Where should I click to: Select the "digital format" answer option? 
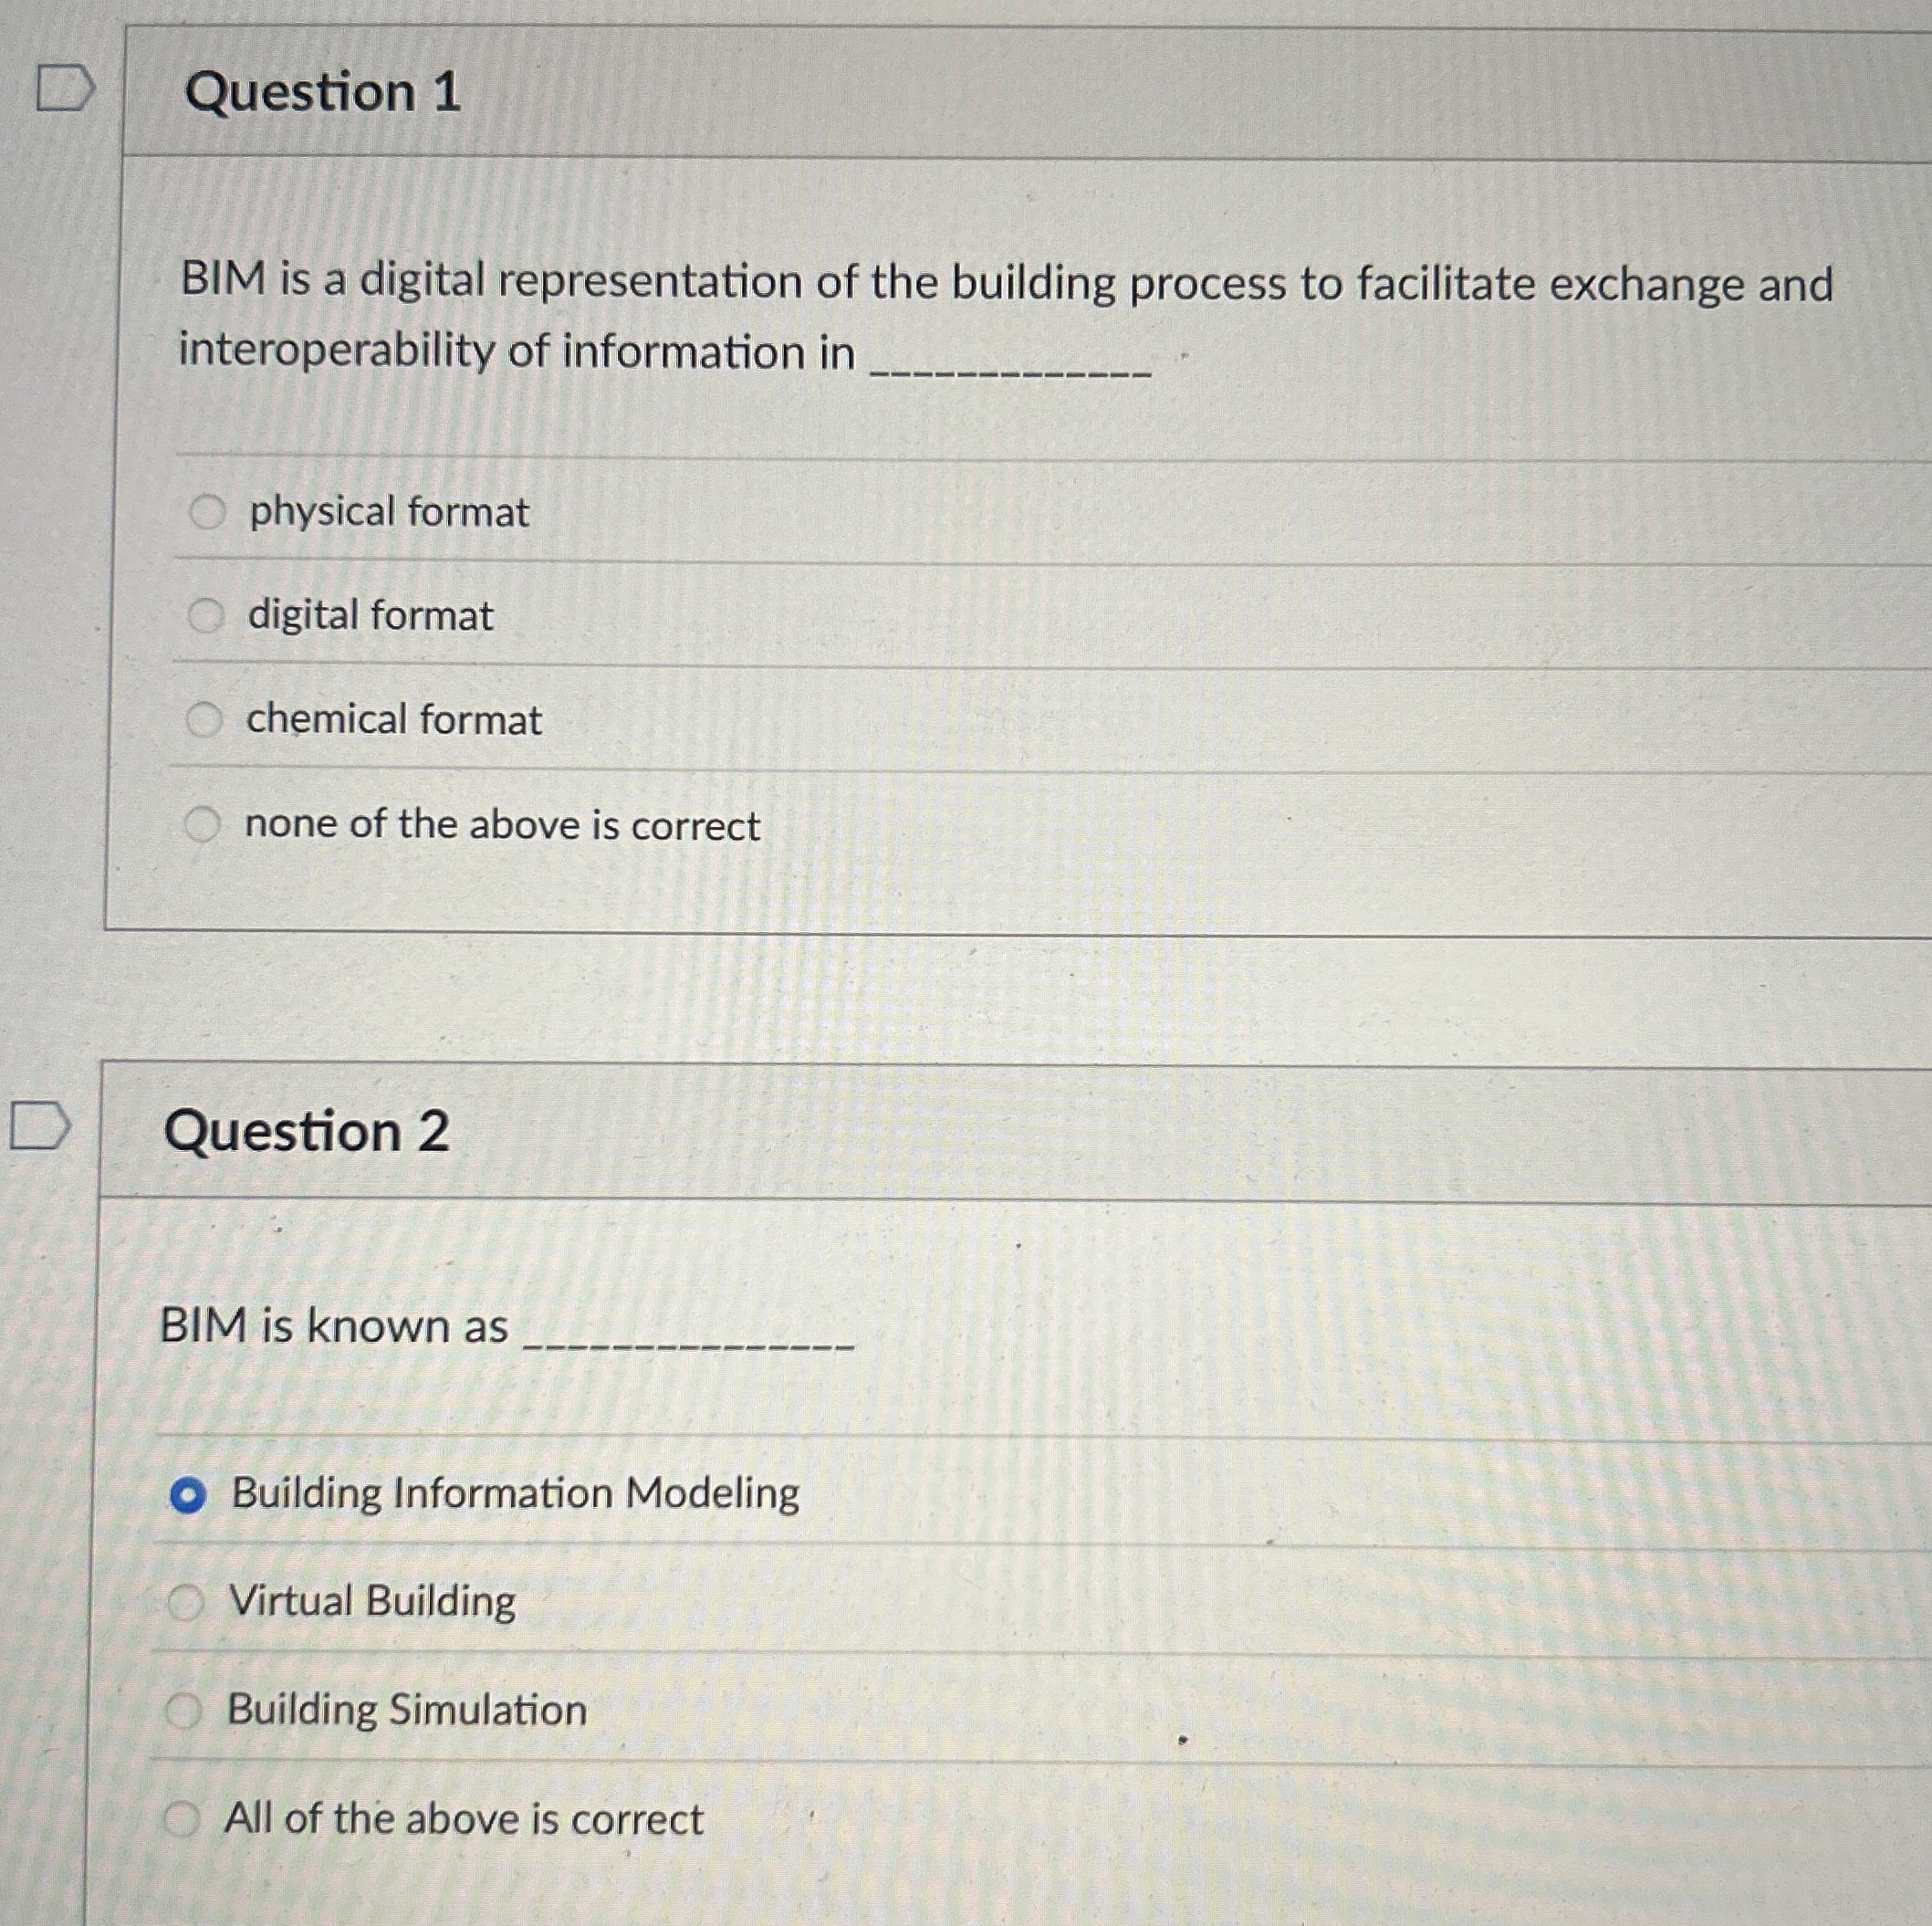(x=207, y=616)
